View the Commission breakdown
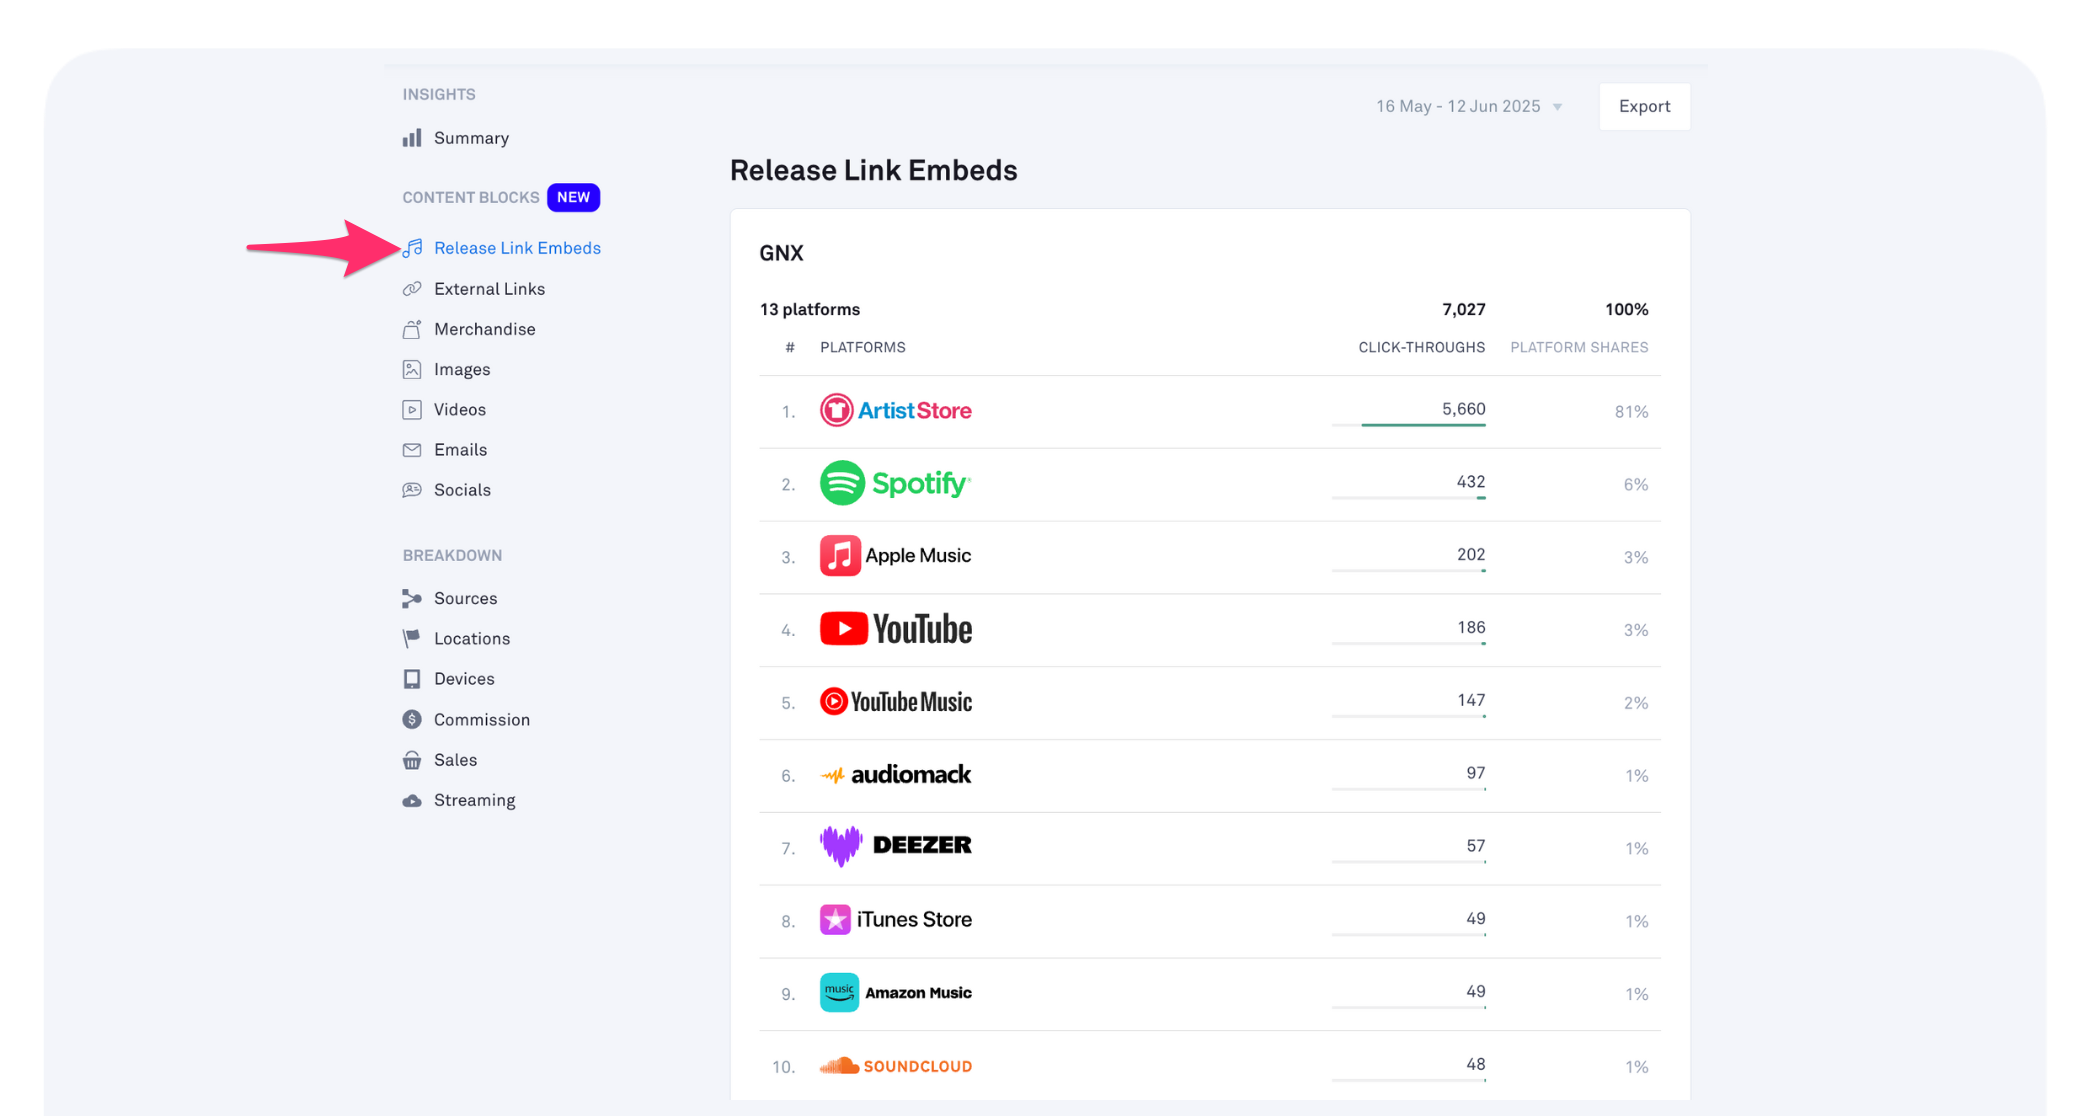 [x=482, y=720]
